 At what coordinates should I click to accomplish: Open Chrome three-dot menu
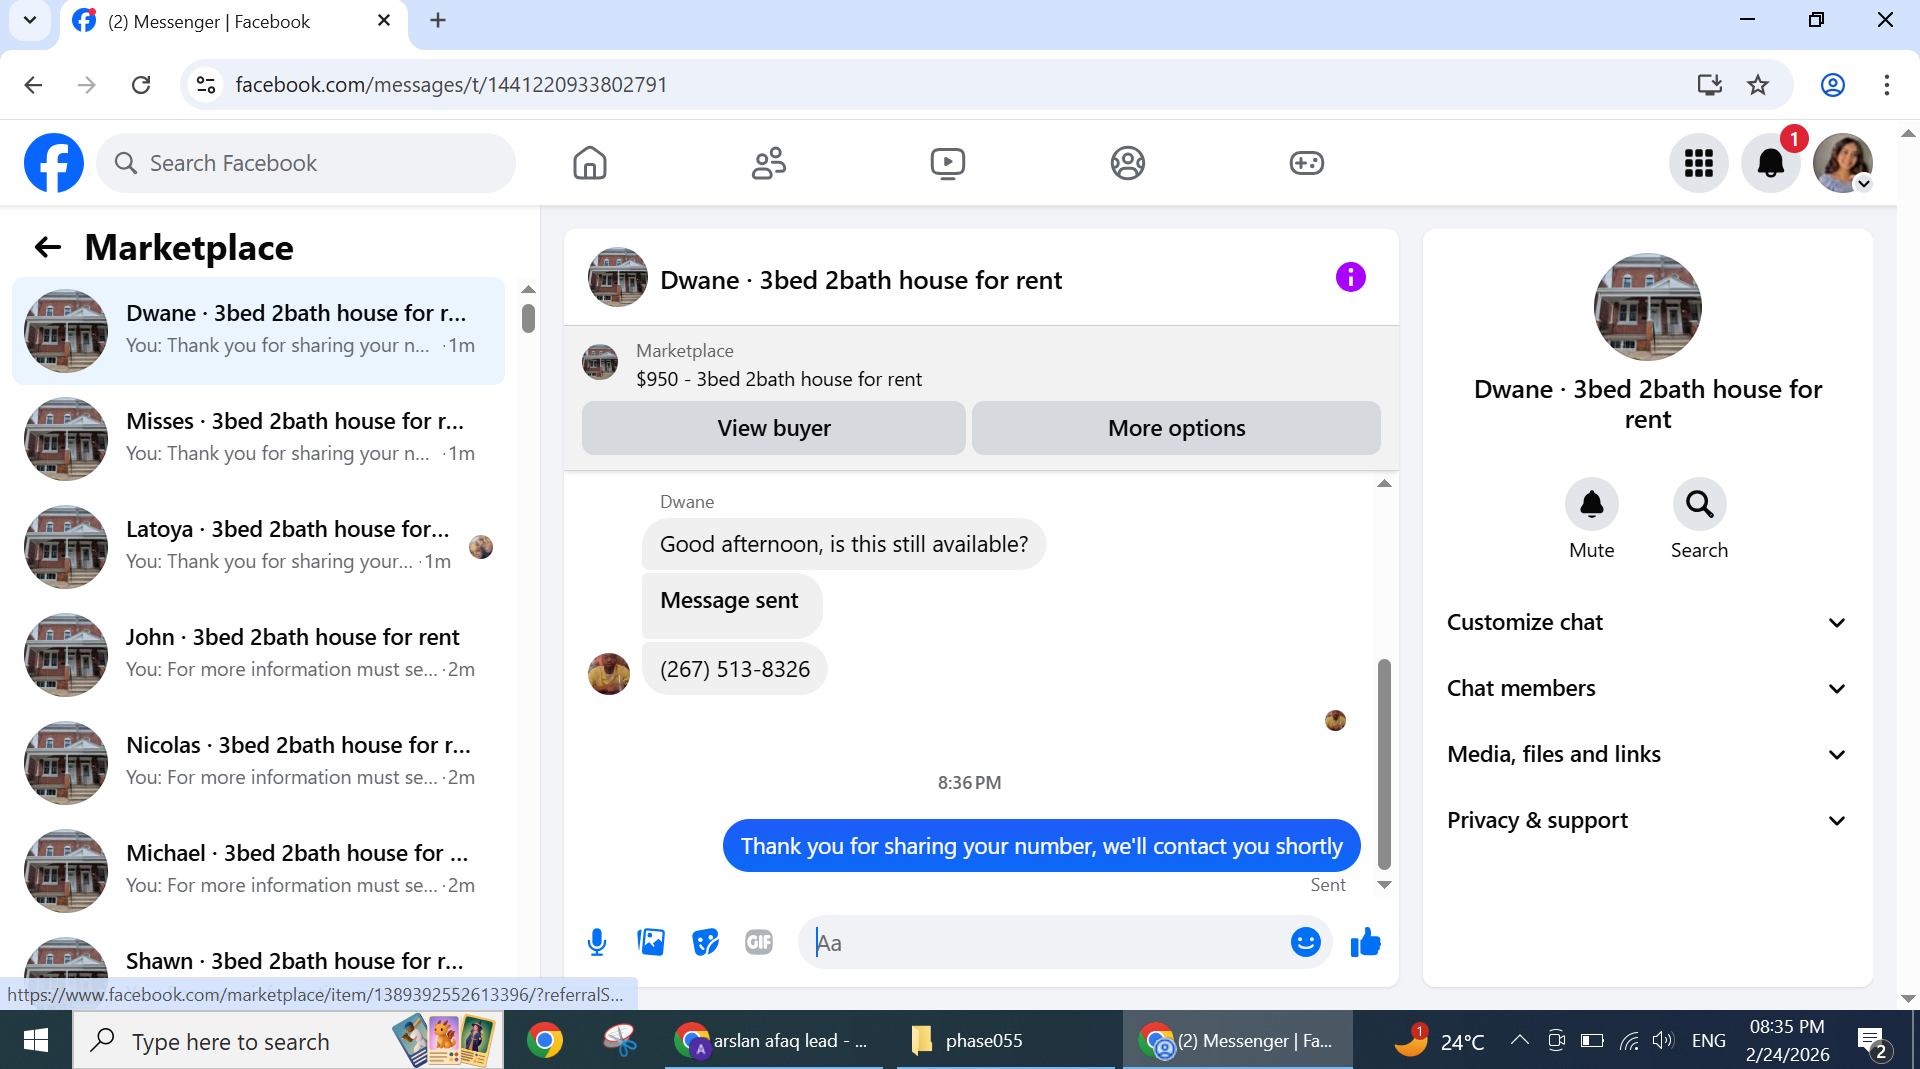(x=1887, y=85)
